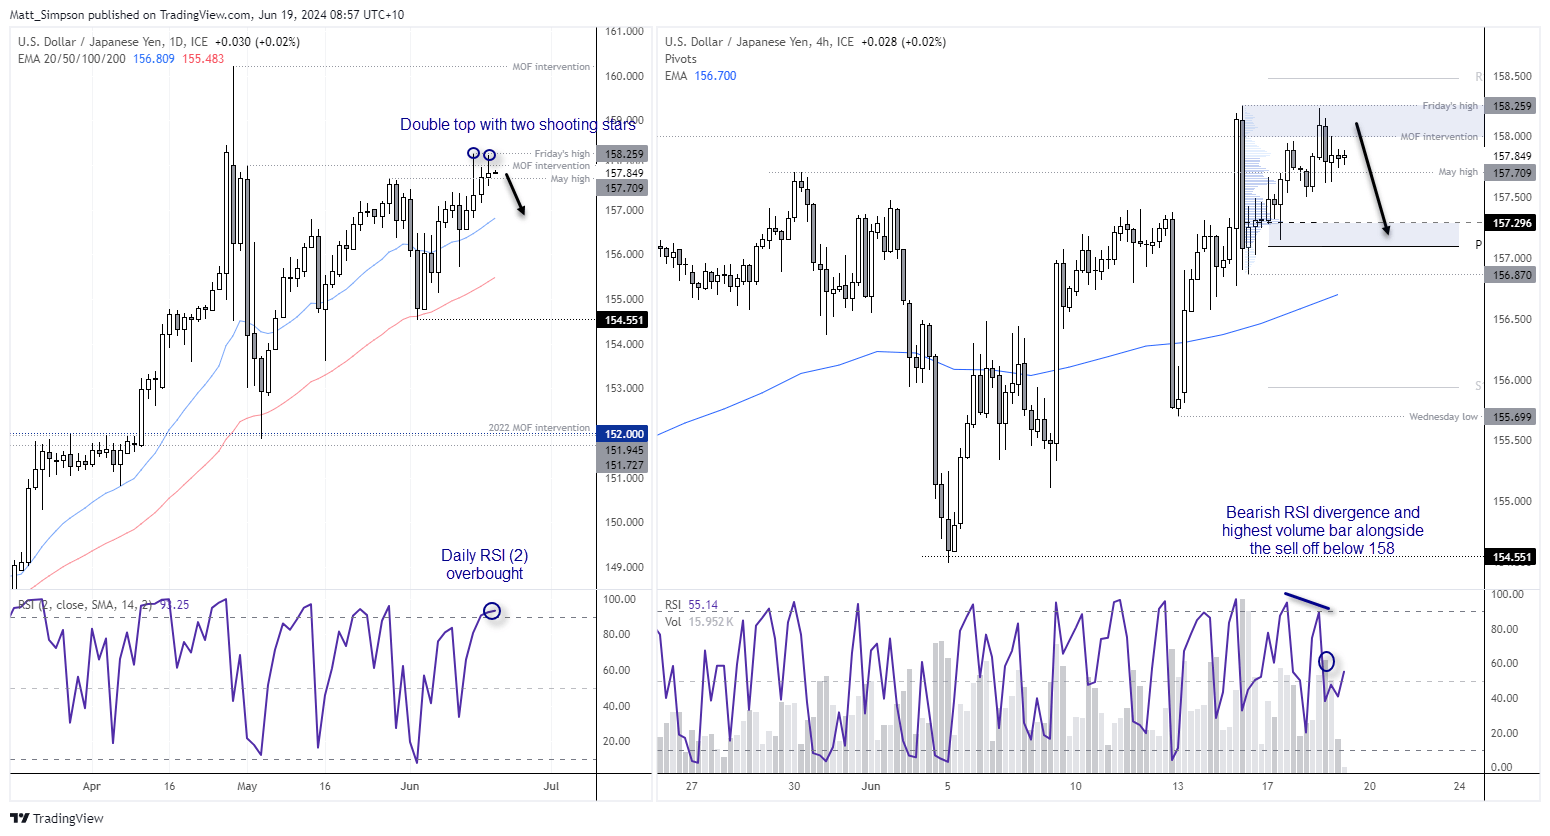Select the daily chart title 'U.S. Dollar / Japanese Yen, 1D, ICE'
Viewport: 1550px width, 836px height.
(114, 42)
